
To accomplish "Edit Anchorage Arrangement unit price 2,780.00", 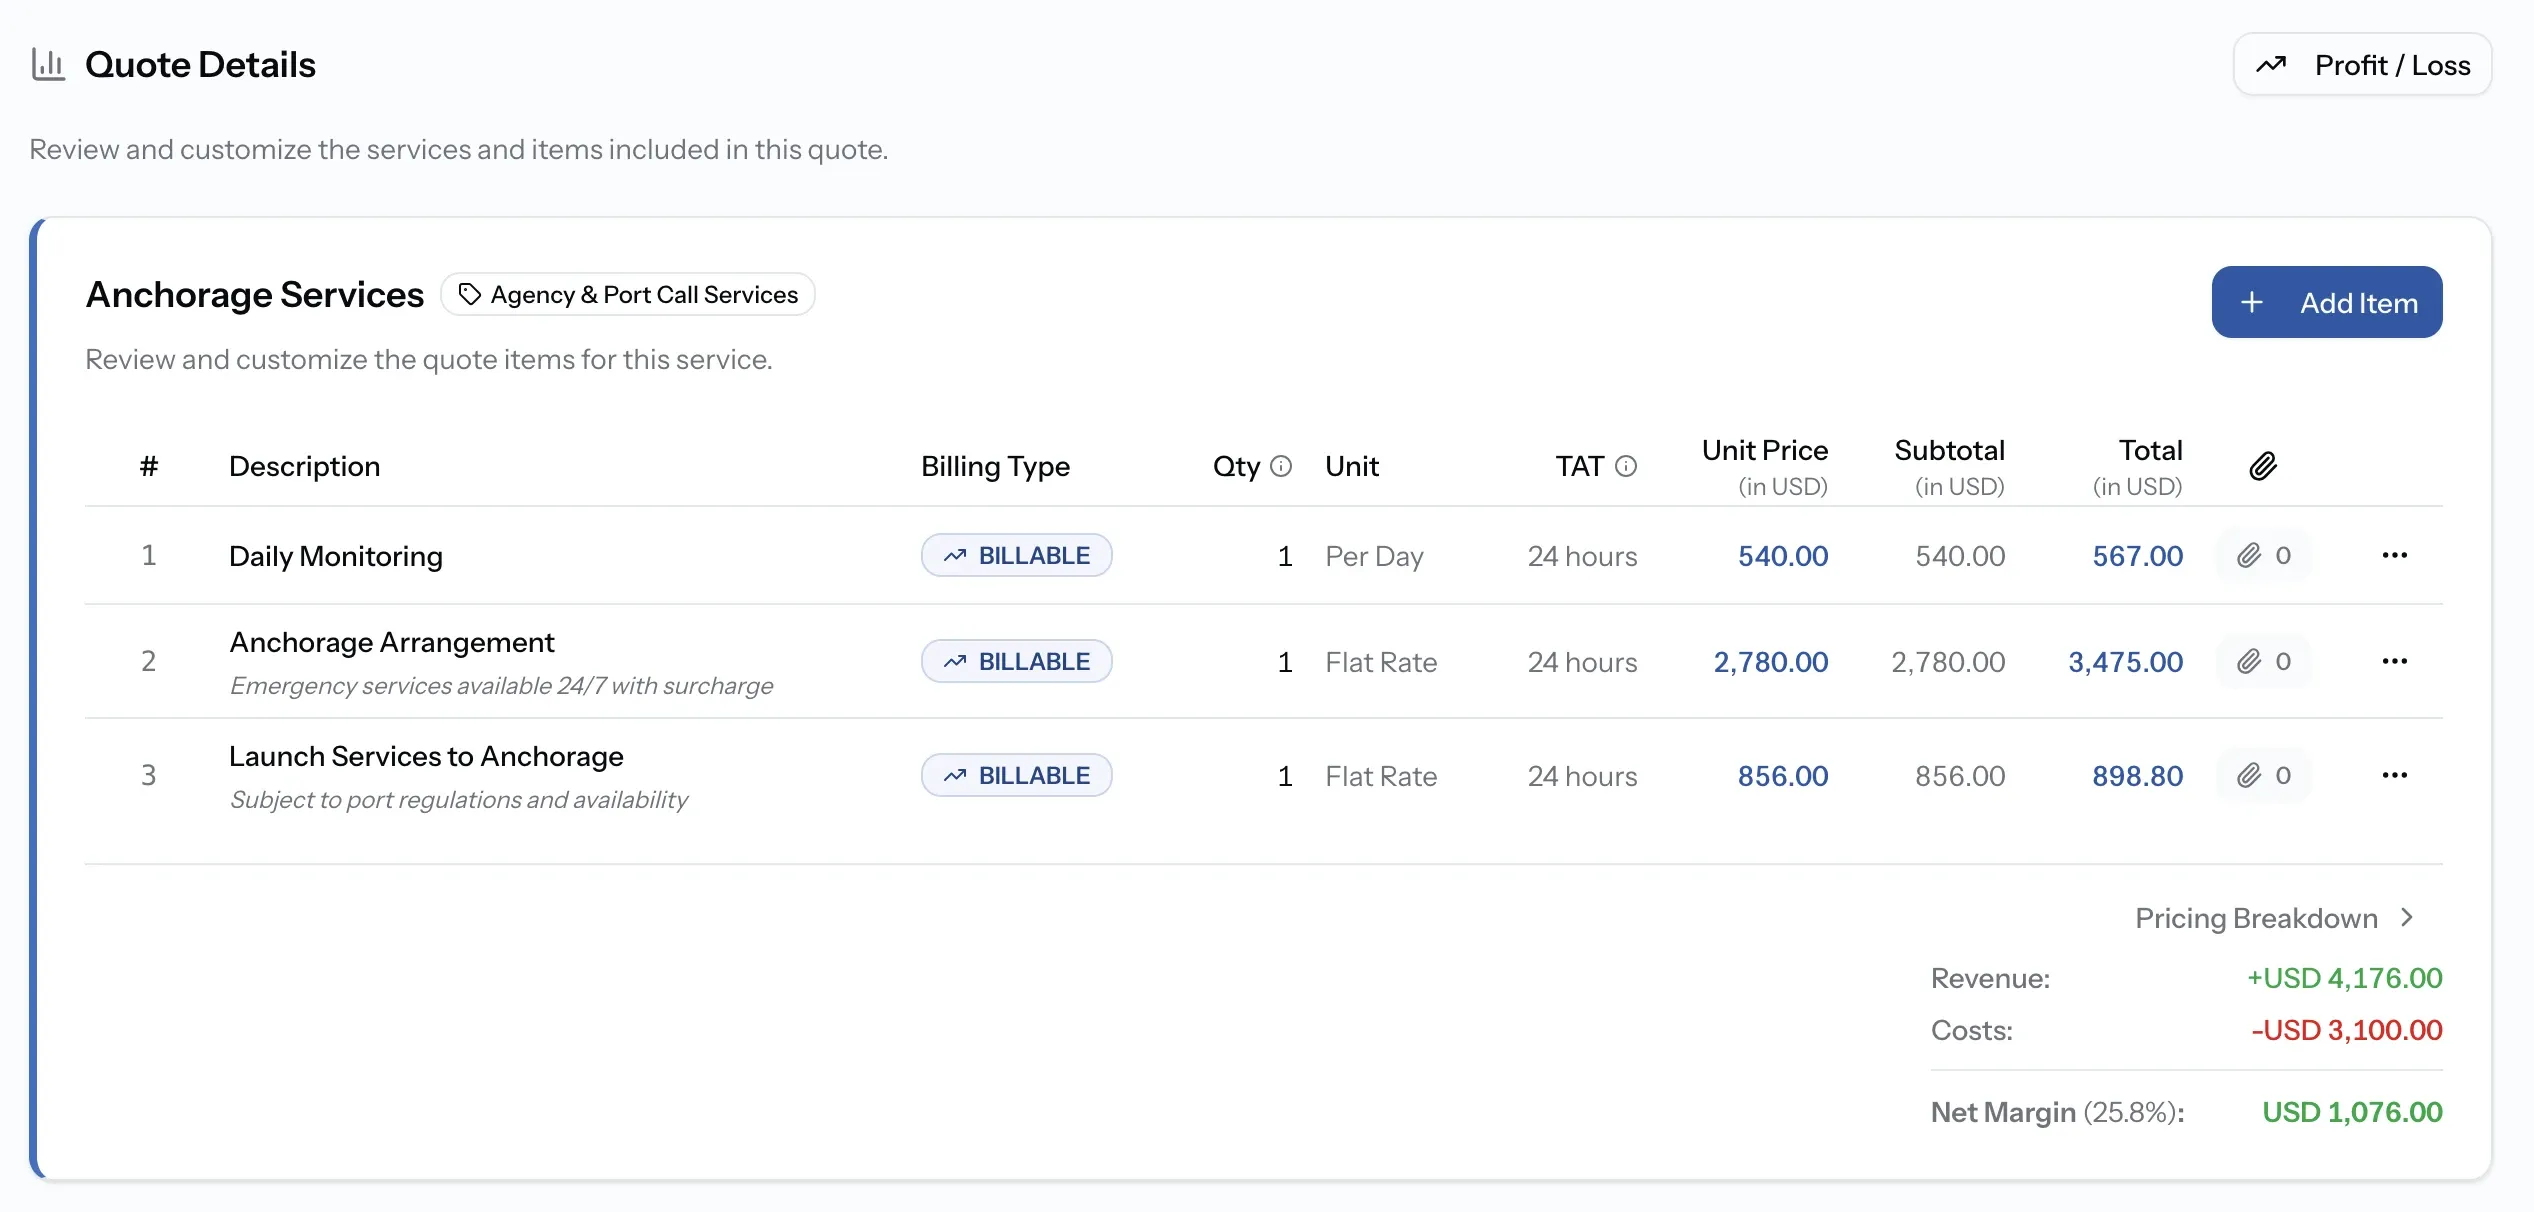I will (x=1771, y=662).
